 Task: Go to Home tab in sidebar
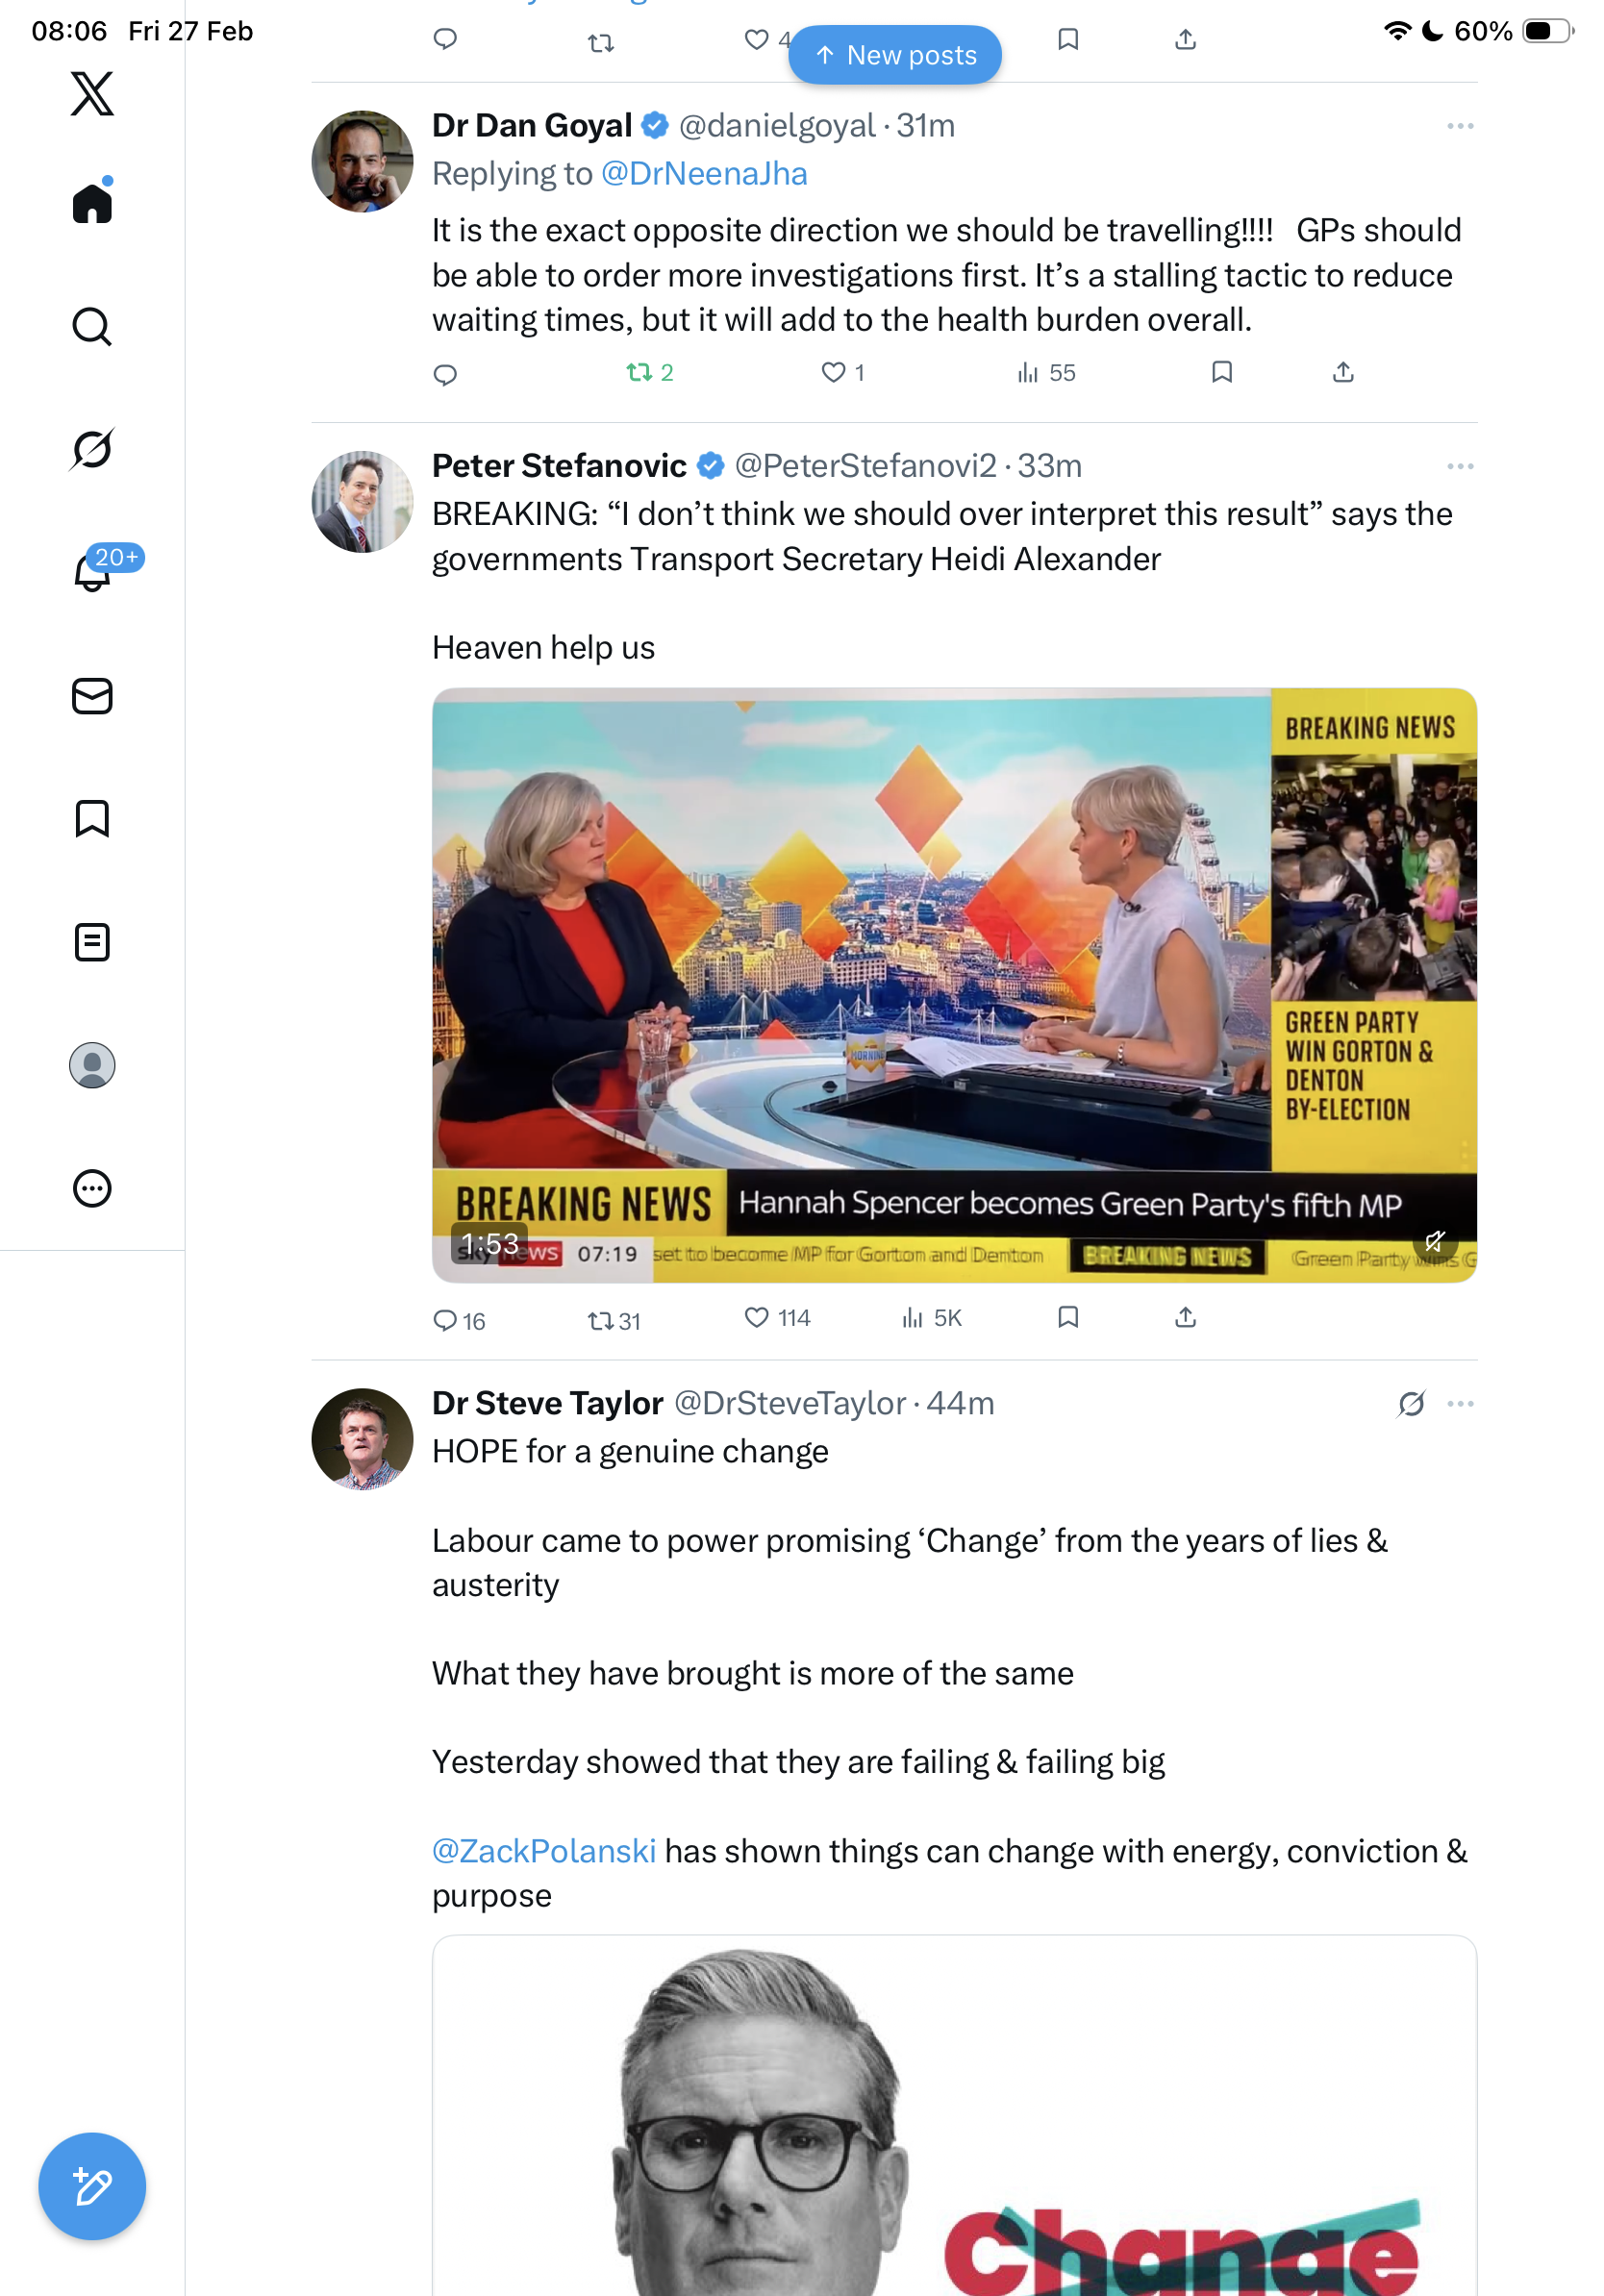92,203
